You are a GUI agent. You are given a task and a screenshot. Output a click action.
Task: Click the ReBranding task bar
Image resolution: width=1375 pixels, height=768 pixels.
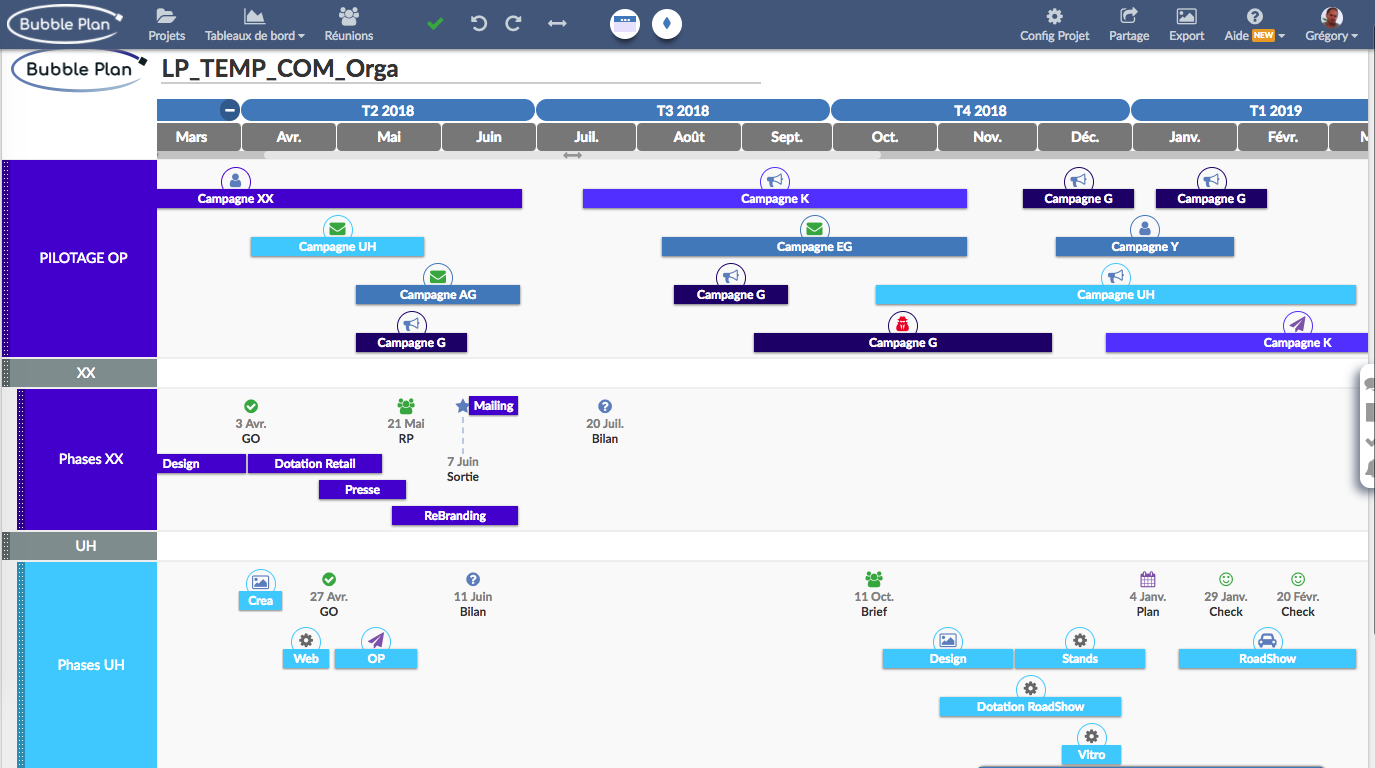pyautogui.click(x=455, y=516)
